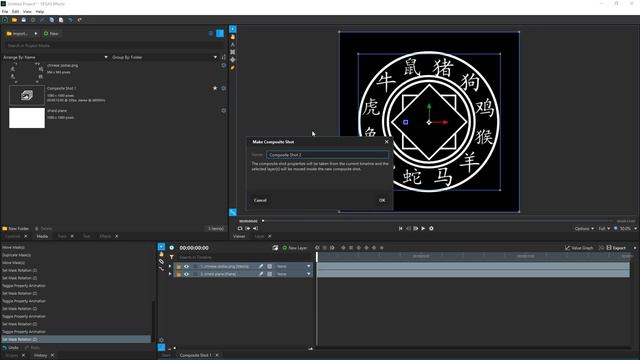Hide the chinese zodiac layer with eye icon

click(x=187, y=266)
